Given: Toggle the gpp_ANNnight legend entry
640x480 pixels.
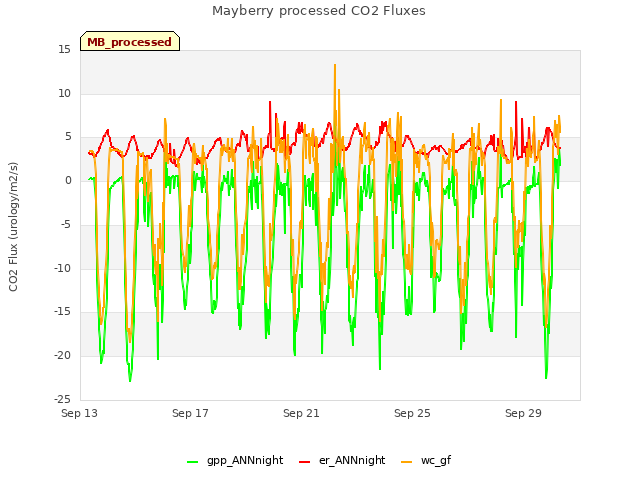Looking at the screenshot, I should (235, 460).
